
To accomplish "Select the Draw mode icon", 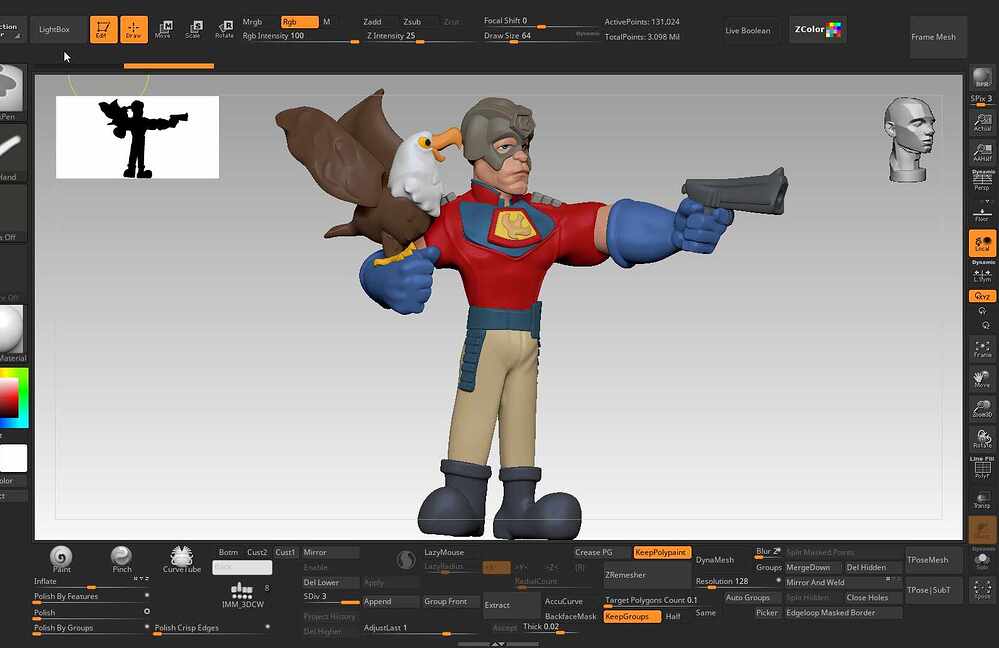I will 134,29.
